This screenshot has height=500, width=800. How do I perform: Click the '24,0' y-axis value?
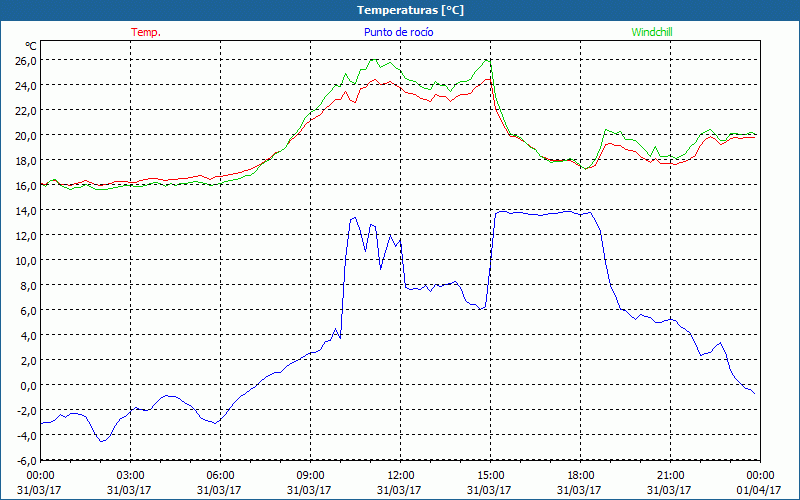(x=26, y=86)
